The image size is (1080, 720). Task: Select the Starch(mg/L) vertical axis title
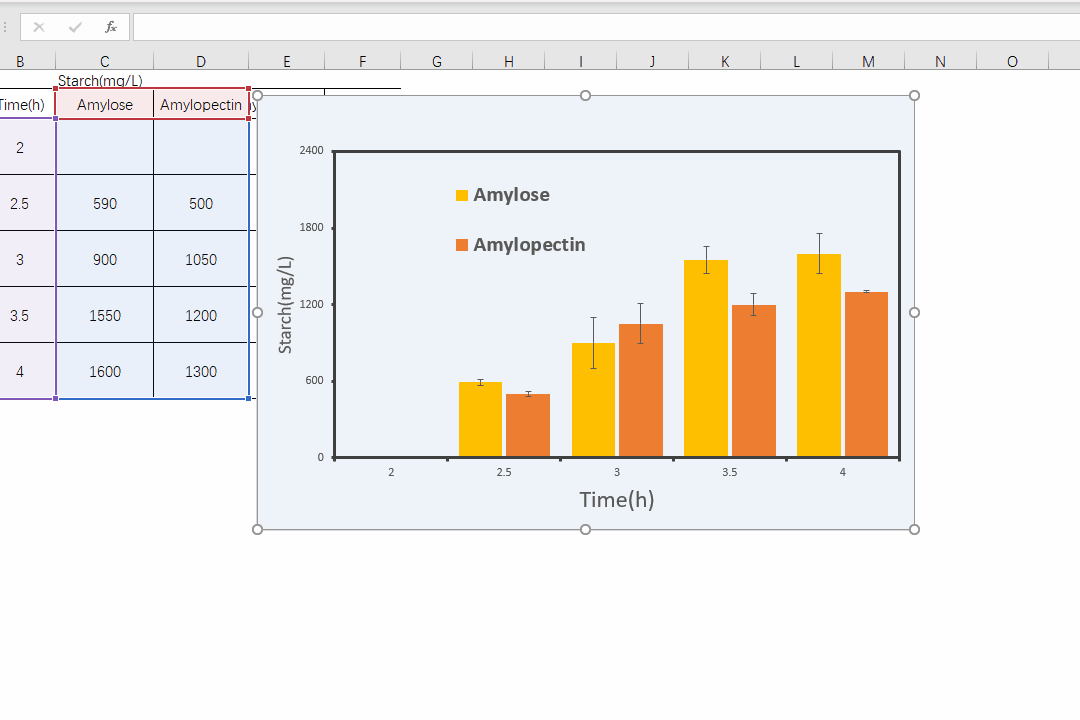coord(285,305)
